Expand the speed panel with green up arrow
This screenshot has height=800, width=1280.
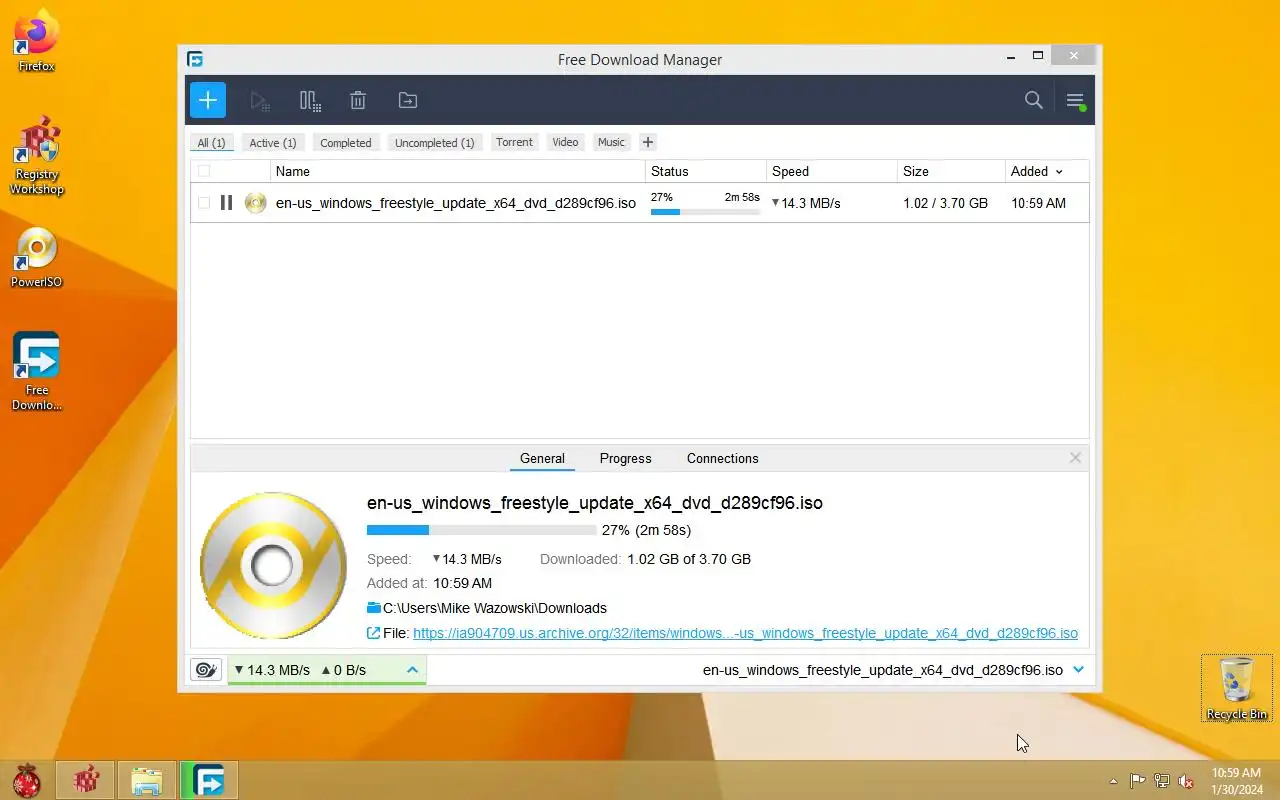tap(412, 670)
